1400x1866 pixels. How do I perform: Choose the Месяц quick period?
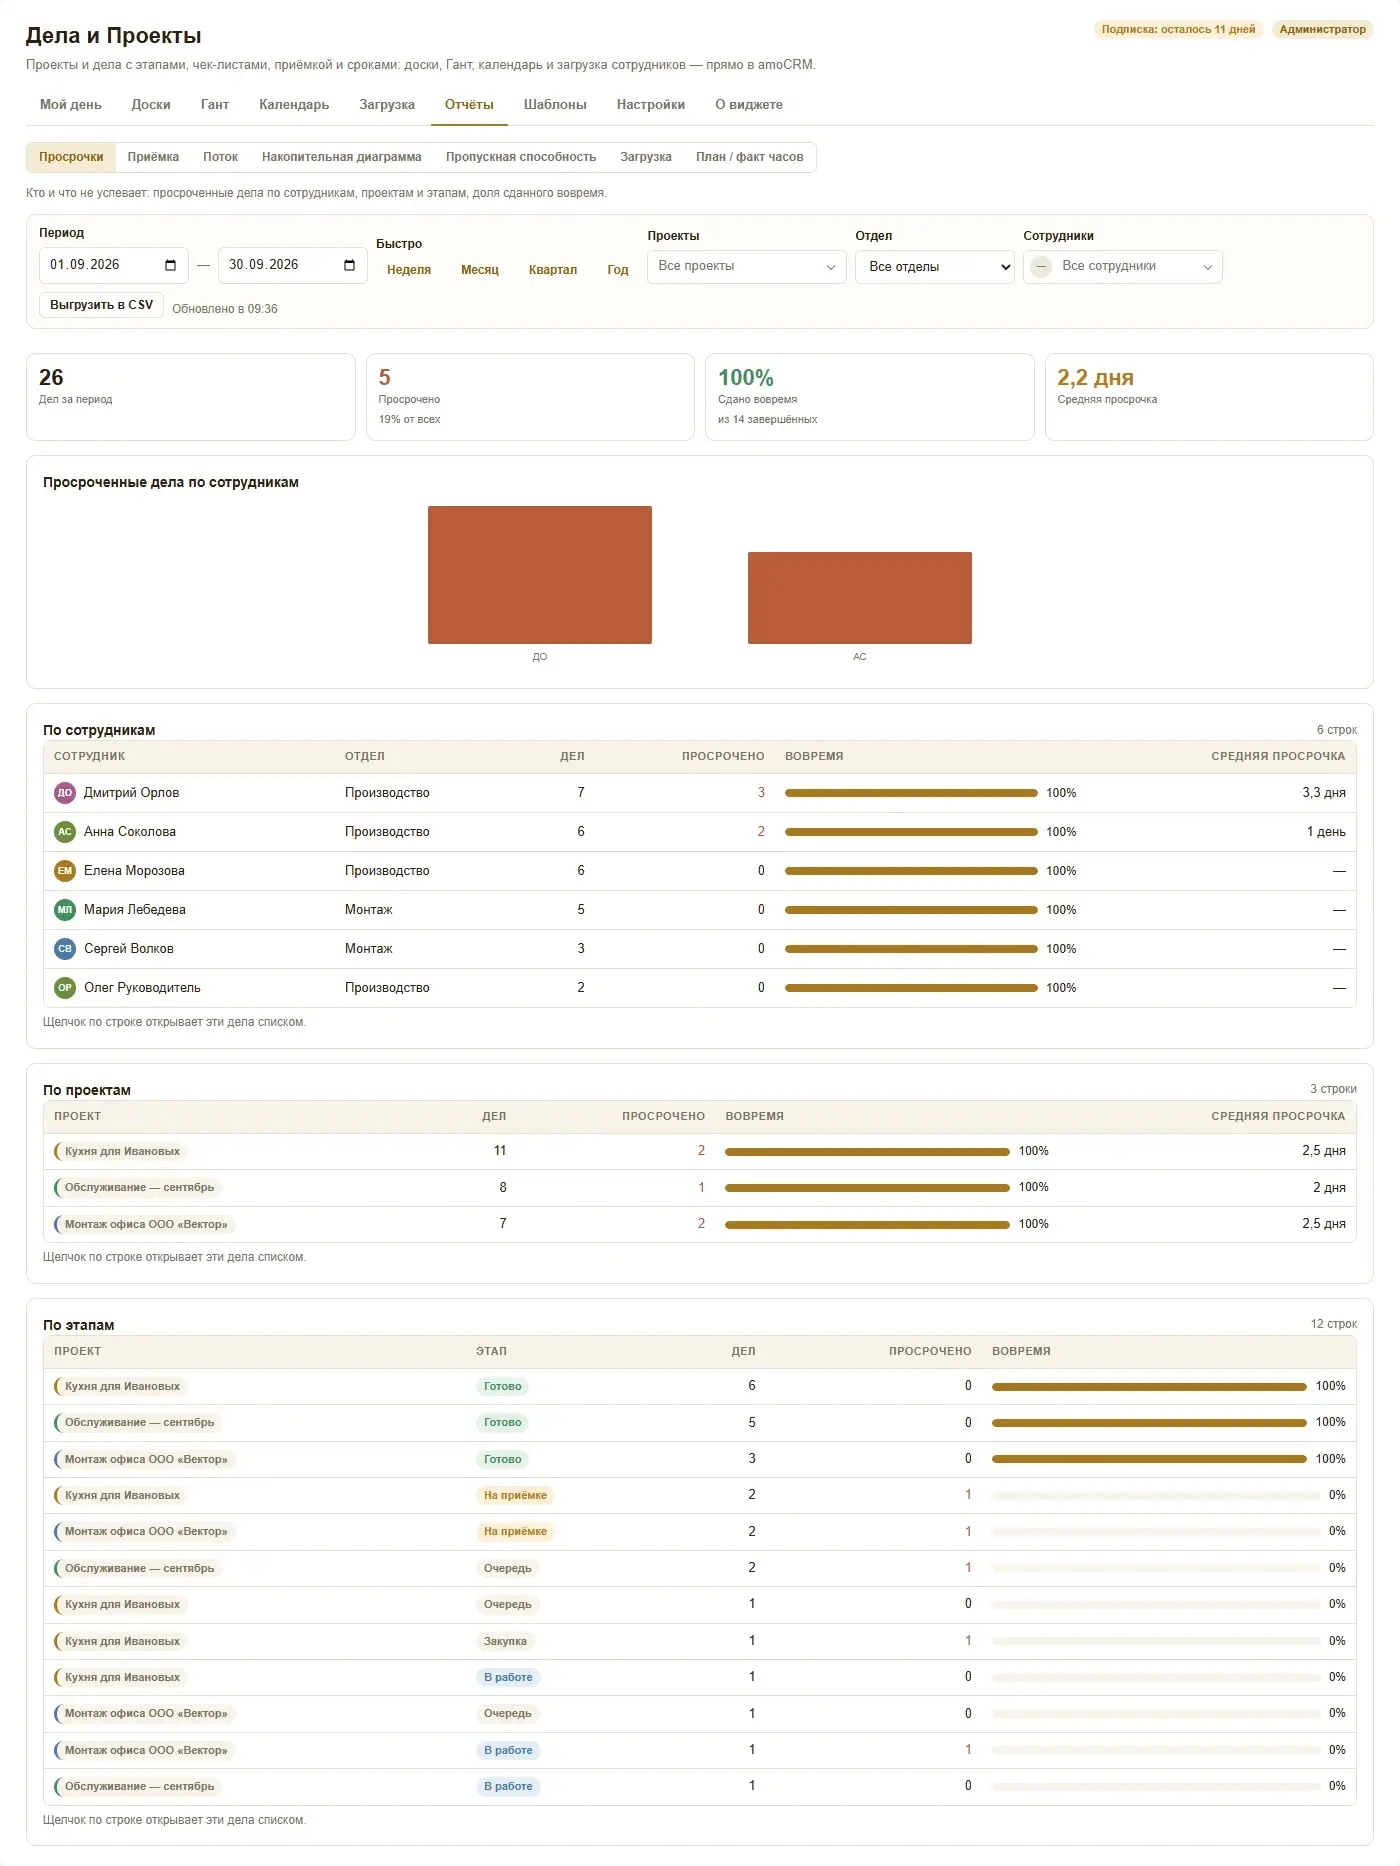tap(480, 270)
